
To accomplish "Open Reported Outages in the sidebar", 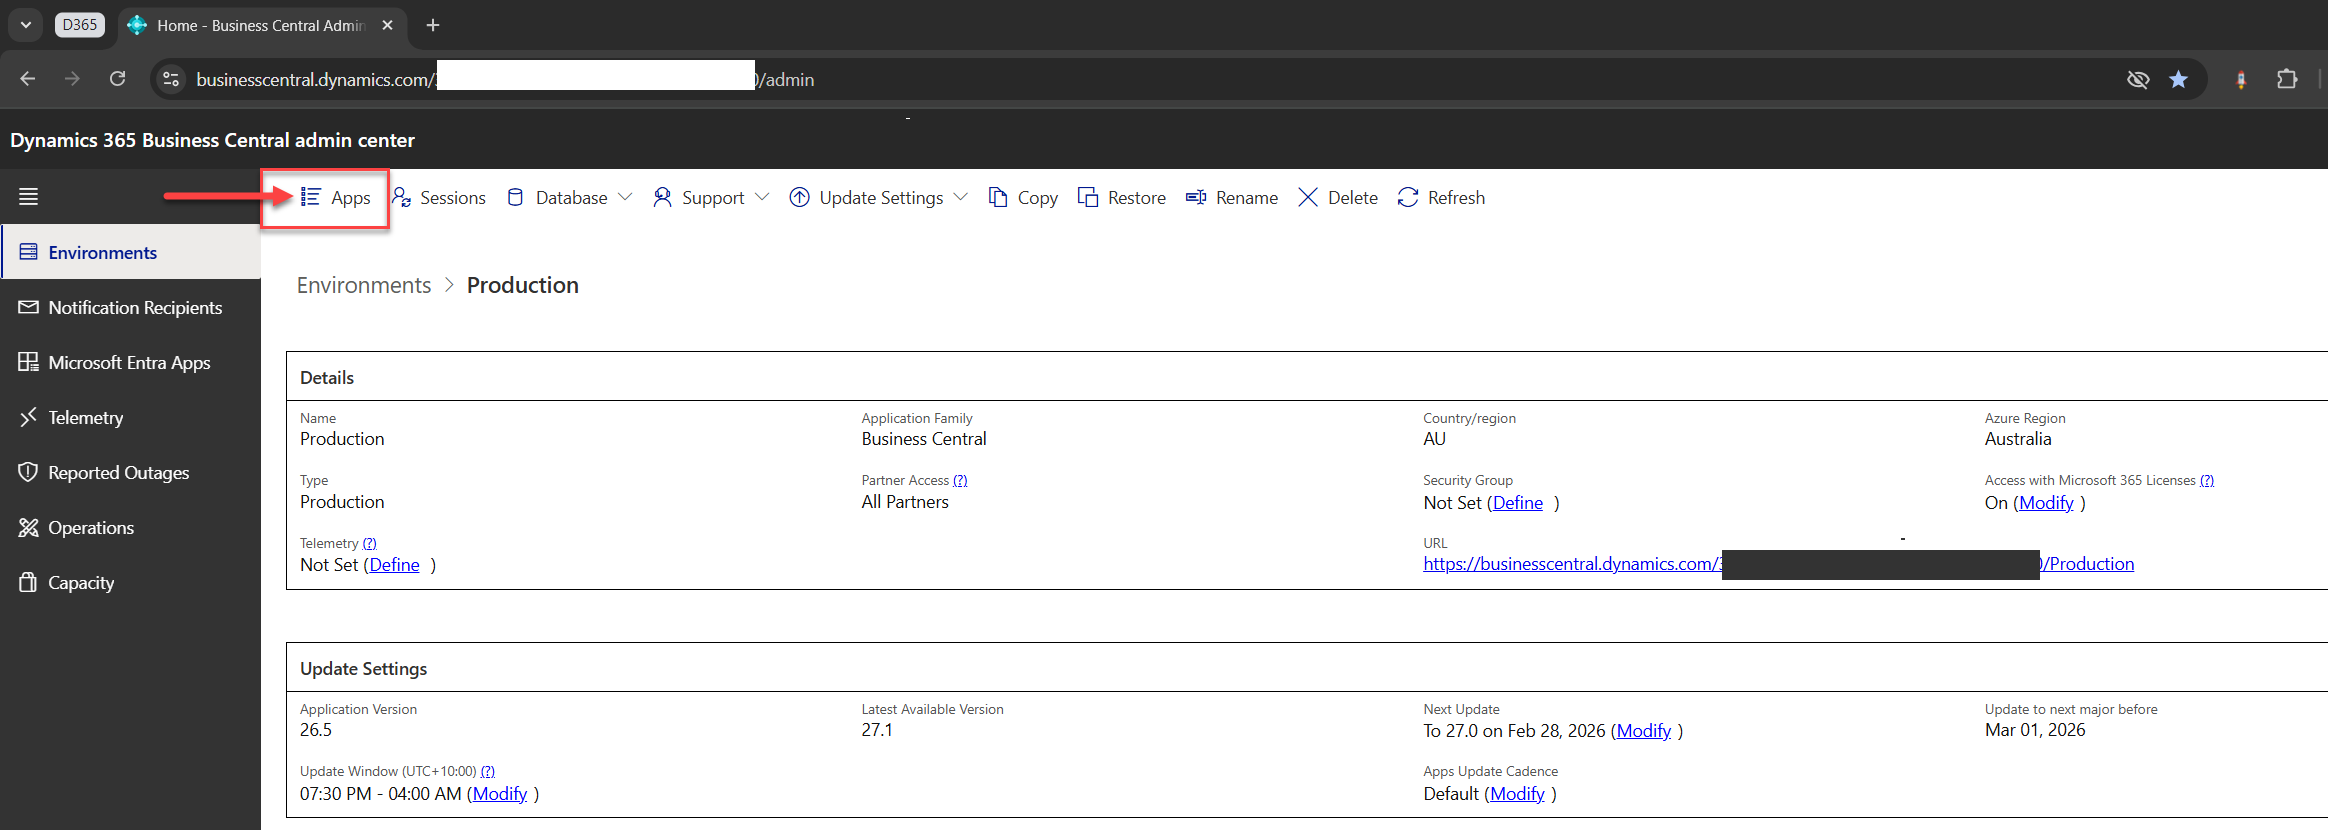I will 131,473.
